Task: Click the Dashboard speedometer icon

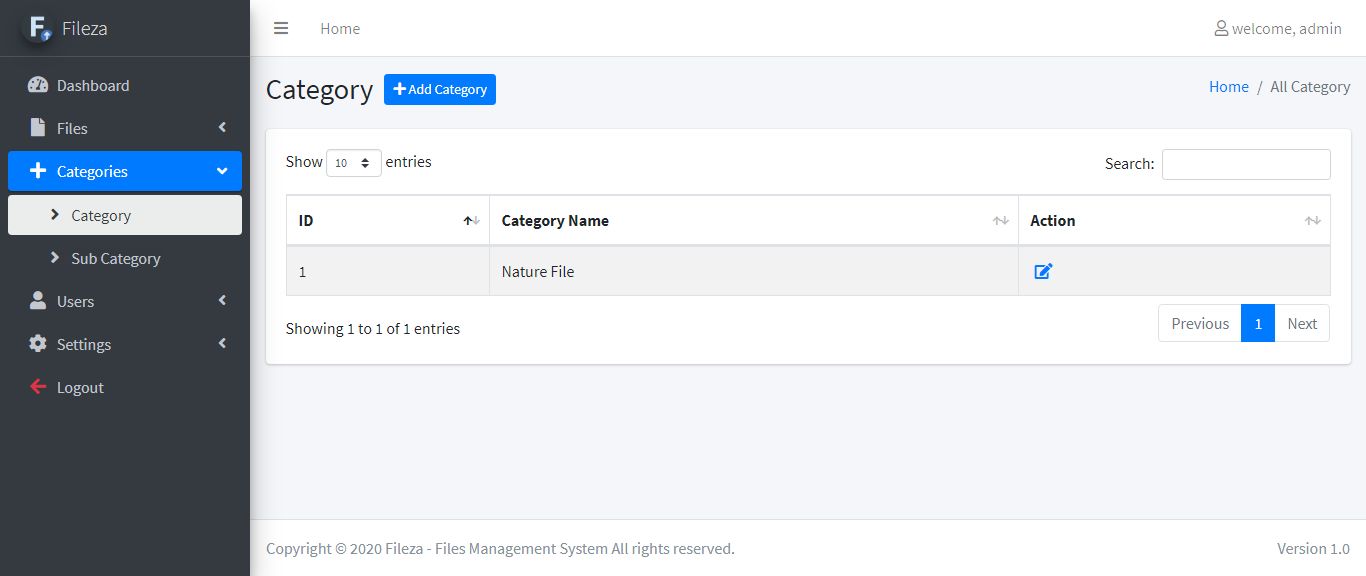Action: [38, 85]
